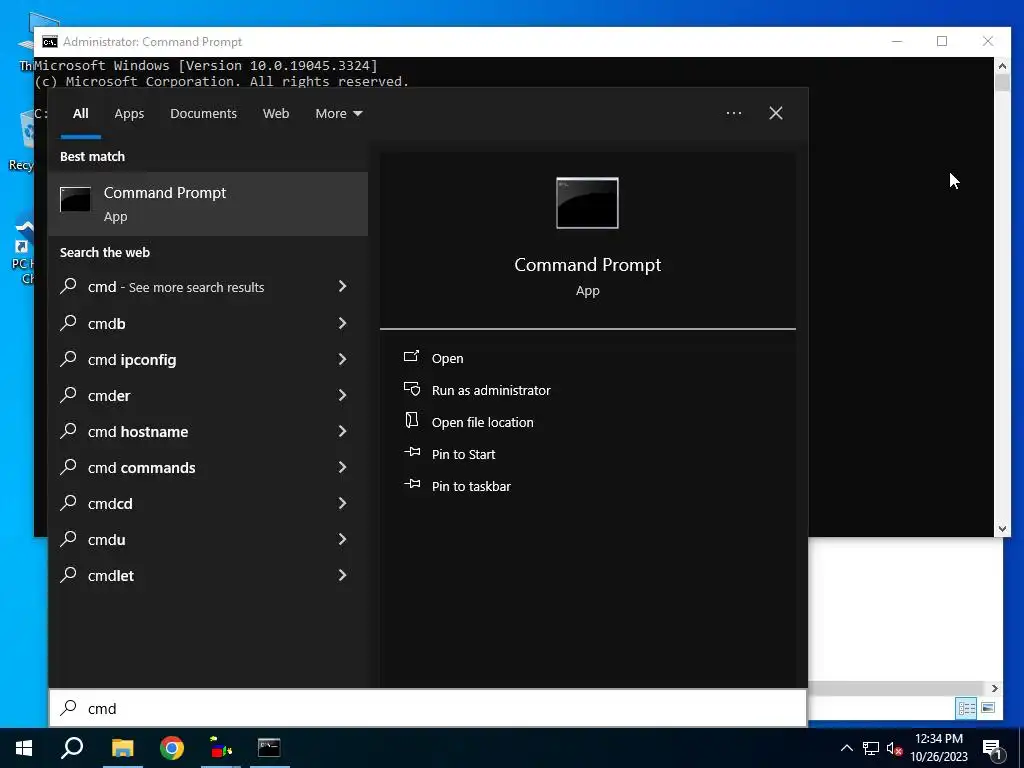The width and height of the screenshot is (1024, 768).
Task: Switch to the Web search tab
Action: 276,114
